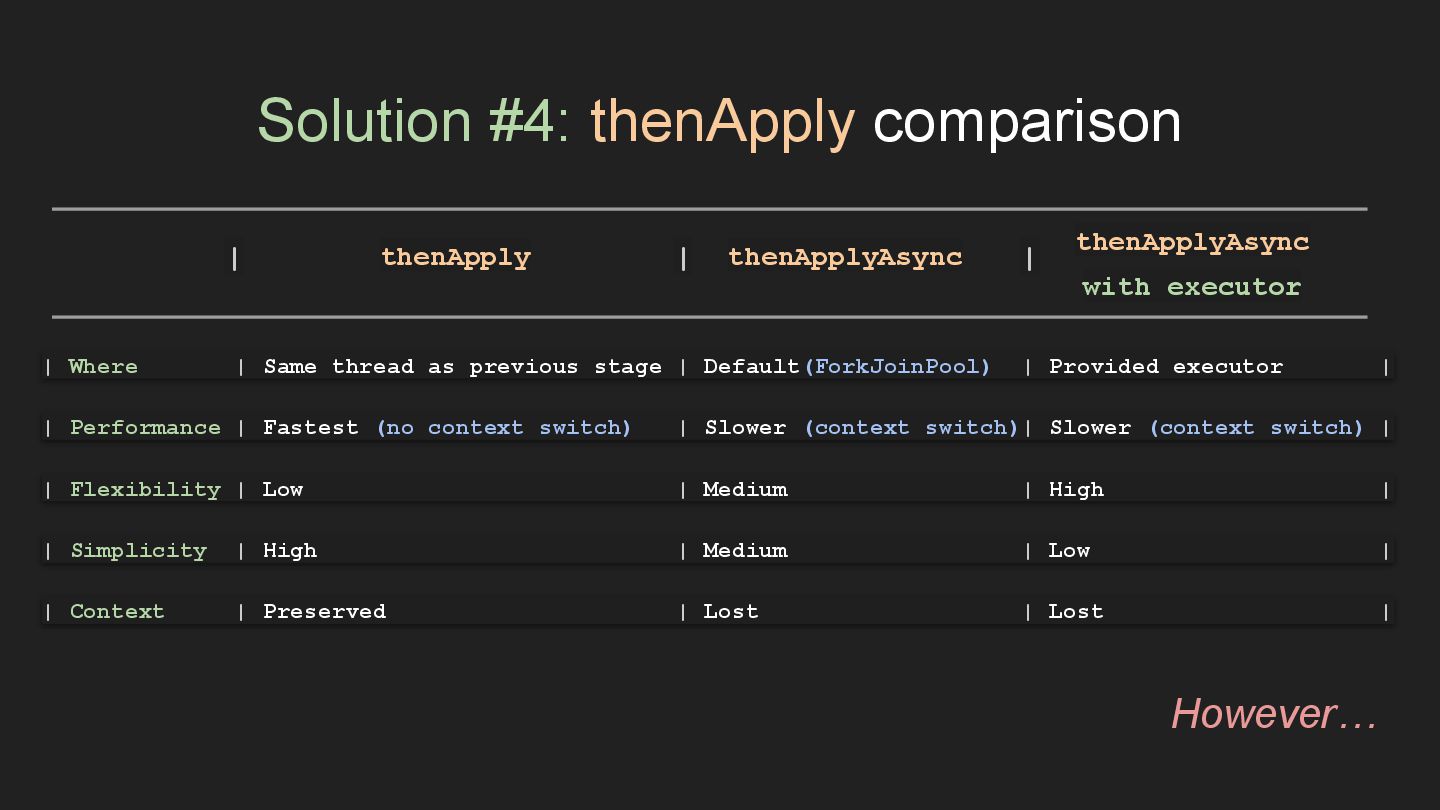Select the 'thenApply' column header
This screenshot has height=810, width=1440.
point(456,258)
